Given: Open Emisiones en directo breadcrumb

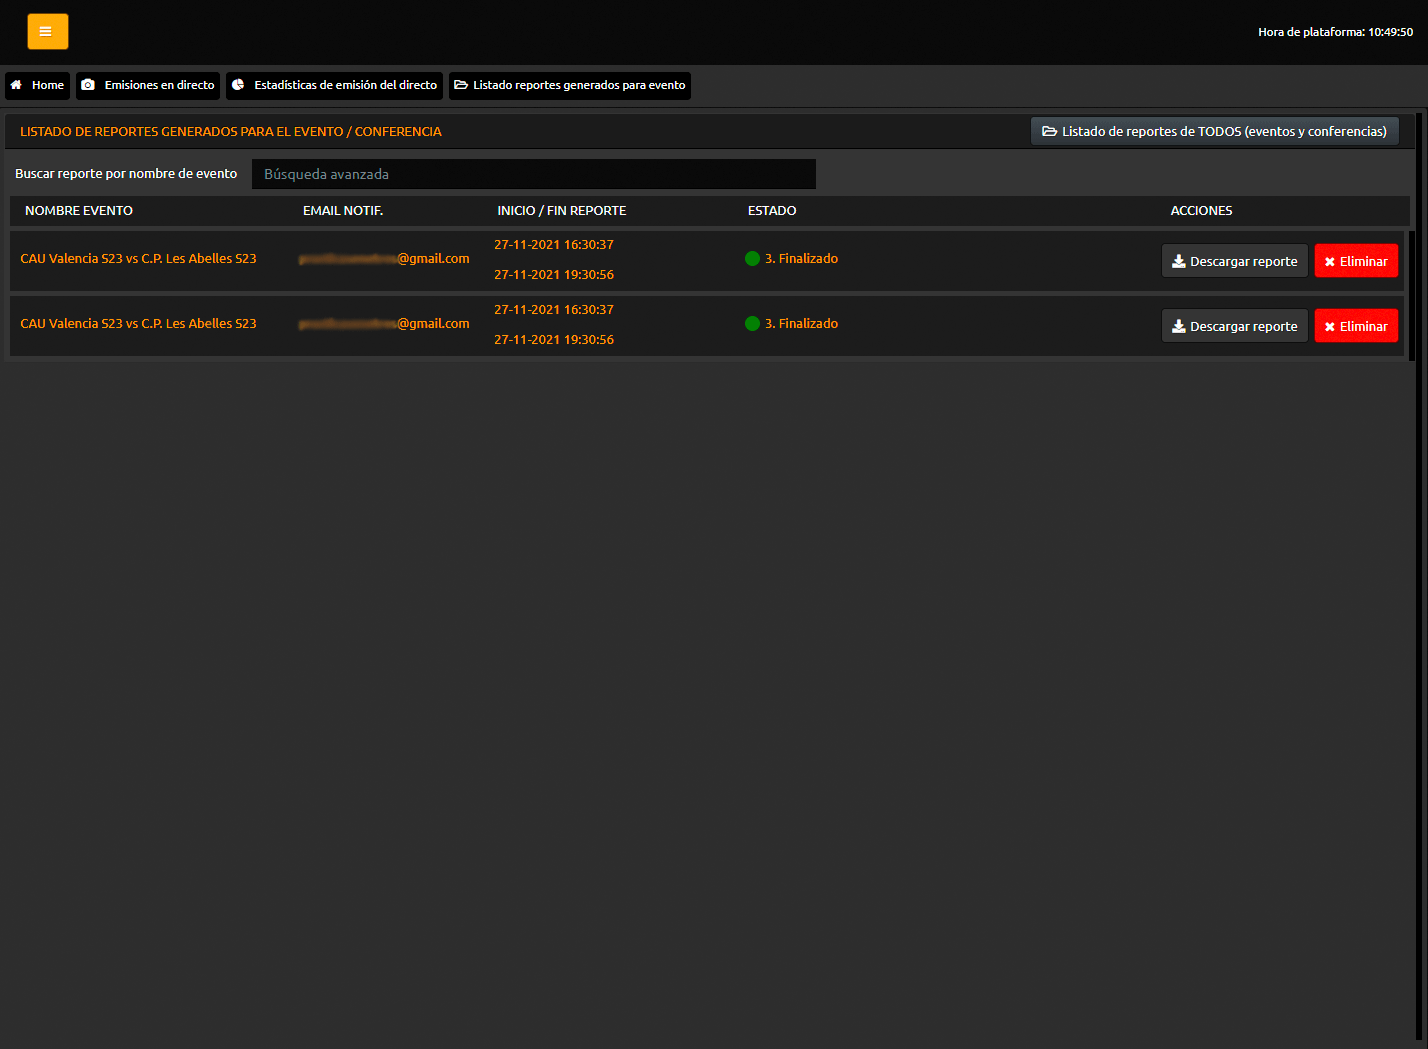Looking at the screenshot, I should pos(148,85).
